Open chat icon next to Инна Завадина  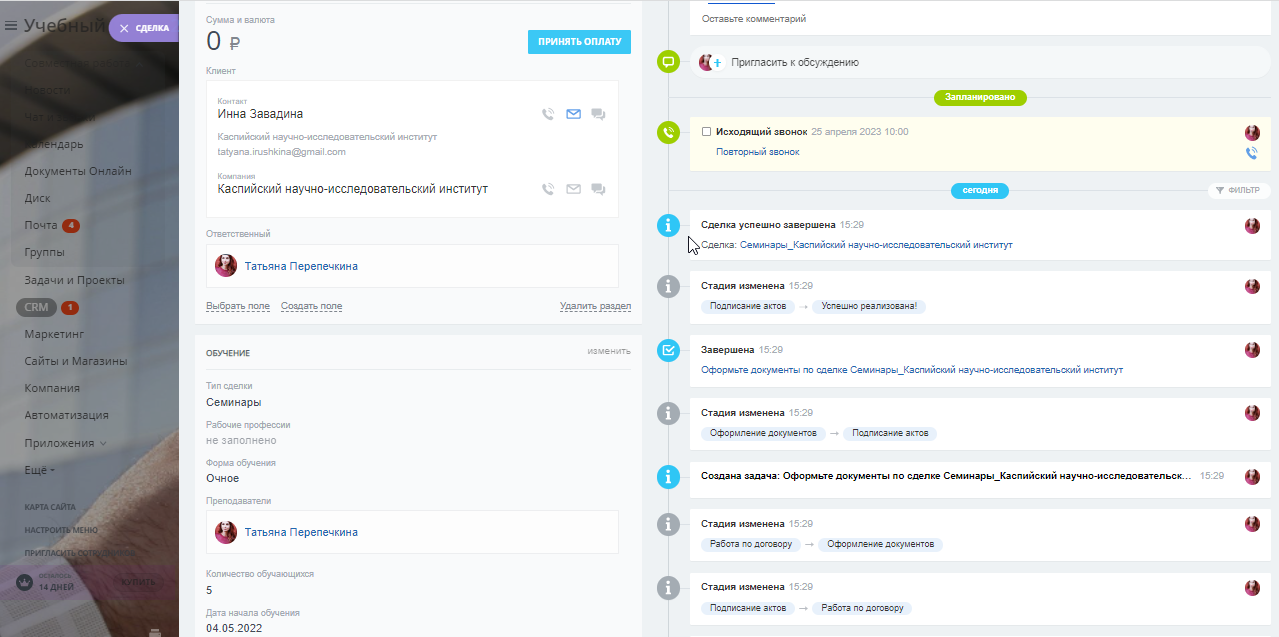[598, 114]
